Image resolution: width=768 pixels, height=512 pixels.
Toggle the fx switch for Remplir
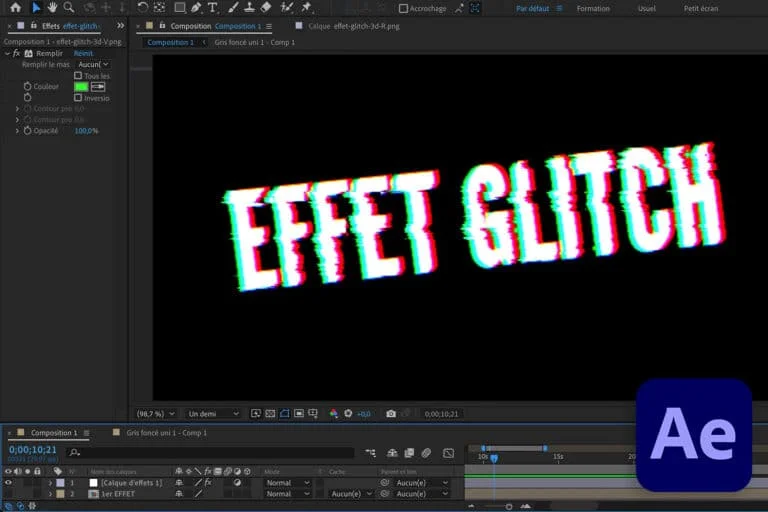click(x=17, y=53)
